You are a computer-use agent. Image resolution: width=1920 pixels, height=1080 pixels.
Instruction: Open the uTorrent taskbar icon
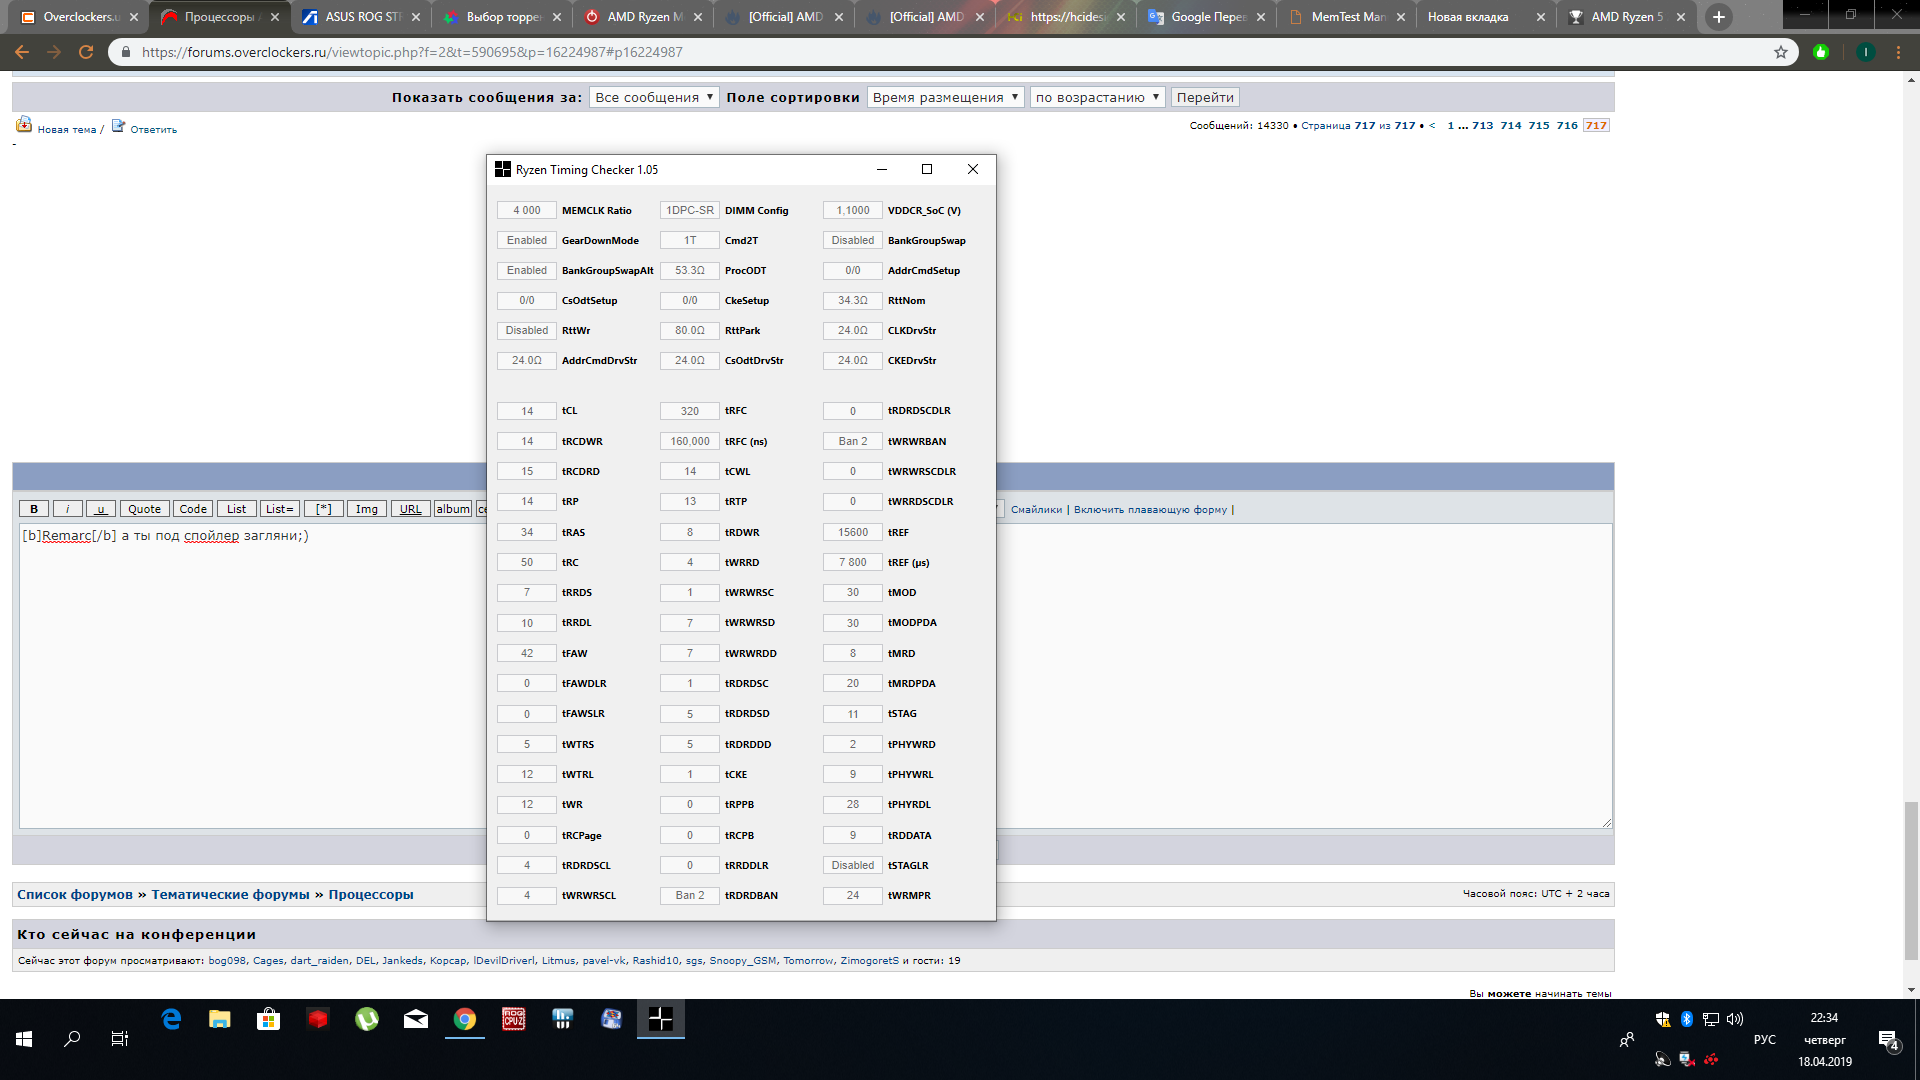click(367, 1019)
